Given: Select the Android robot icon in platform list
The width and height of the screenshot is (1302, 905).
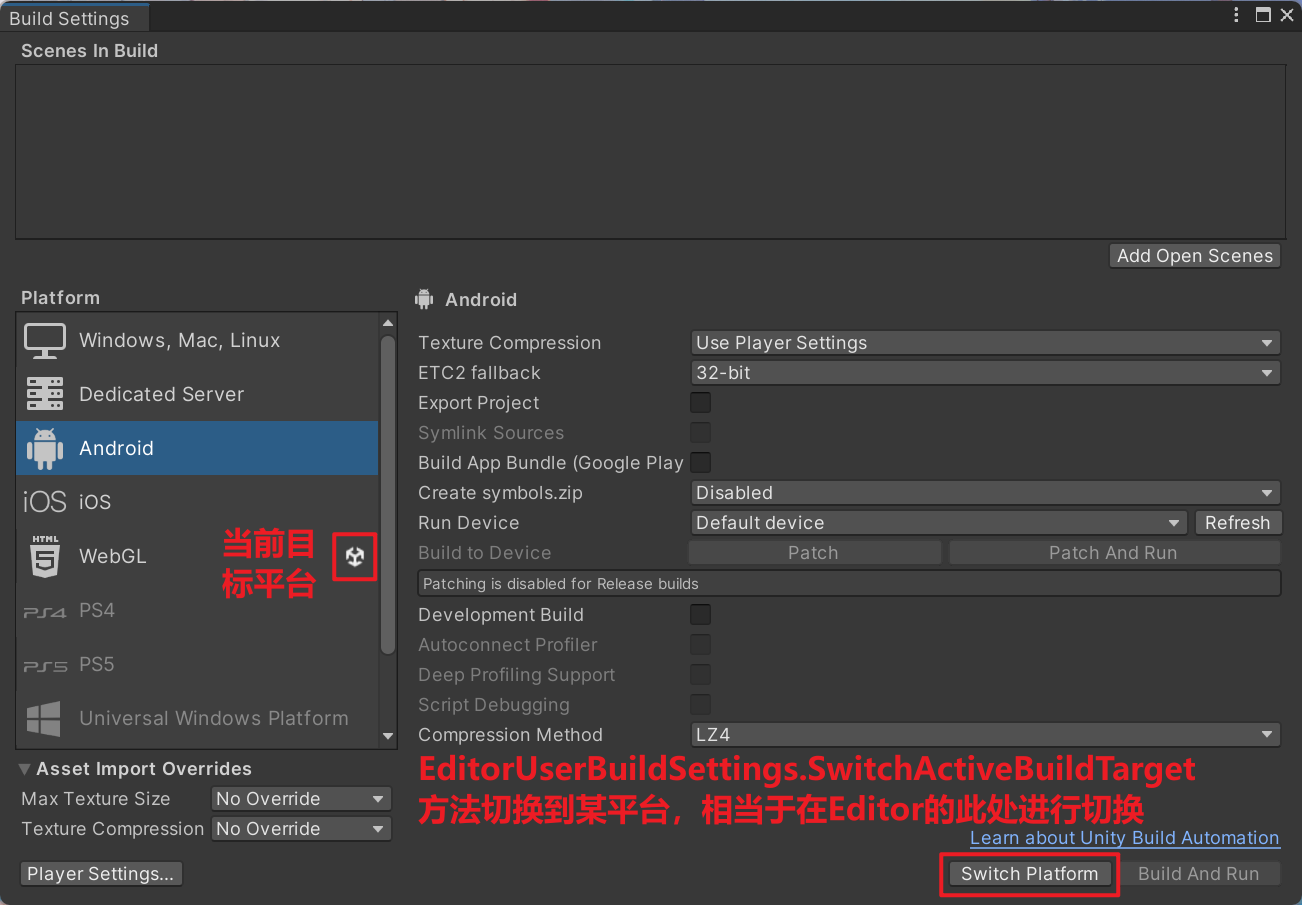Looking at the screenshot, I should pos(44,449).
